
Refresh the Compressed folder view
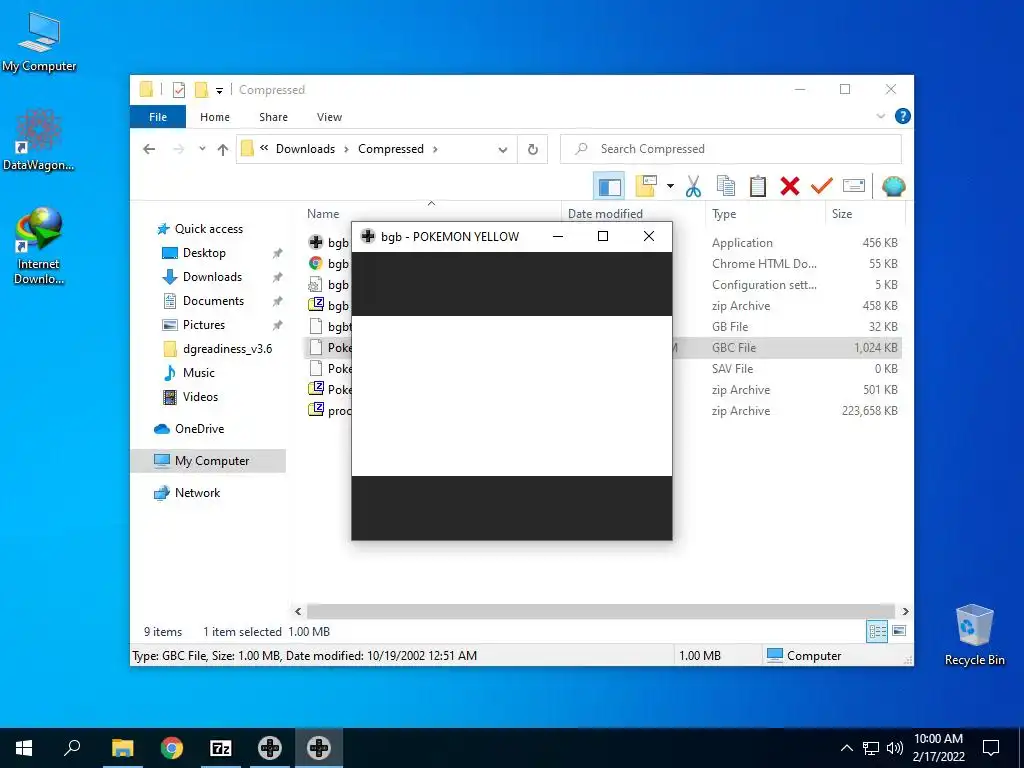[x=533, y=150]
